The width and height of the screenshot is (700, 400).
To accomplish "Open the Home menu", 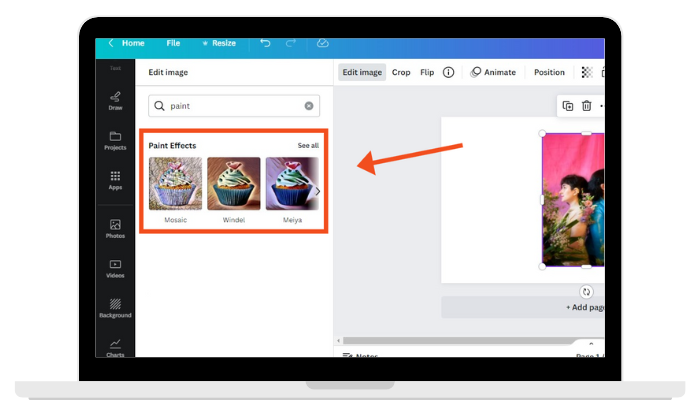I will (133, 43).
